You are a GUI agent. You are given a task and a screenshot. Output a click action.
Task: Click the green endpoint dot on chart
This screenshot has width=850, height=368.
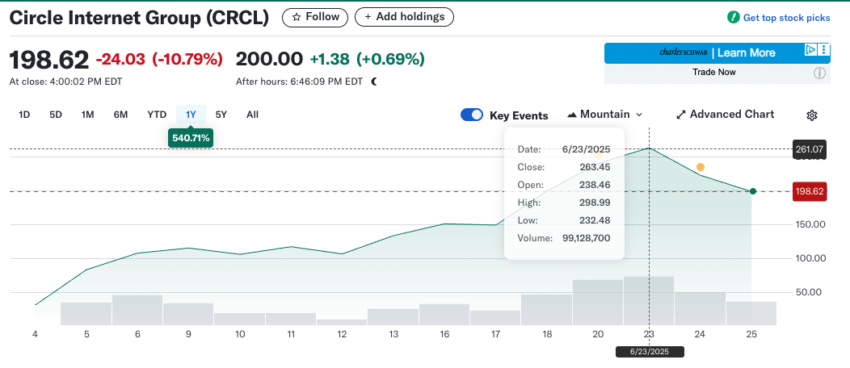752,191
